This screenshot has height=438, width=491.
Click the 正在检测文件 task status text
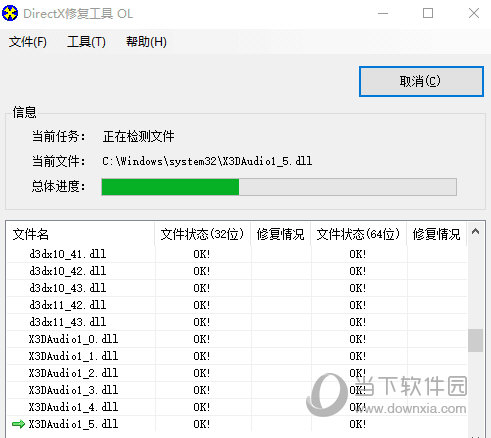click(x=138, y=137)
